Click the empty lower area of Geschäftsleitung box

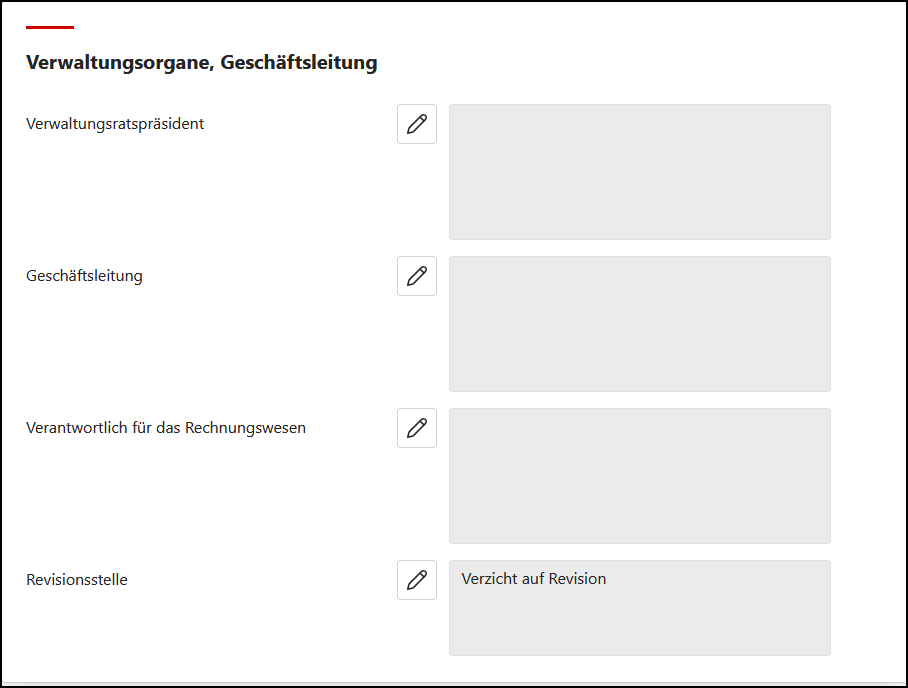tap(639, 367)
